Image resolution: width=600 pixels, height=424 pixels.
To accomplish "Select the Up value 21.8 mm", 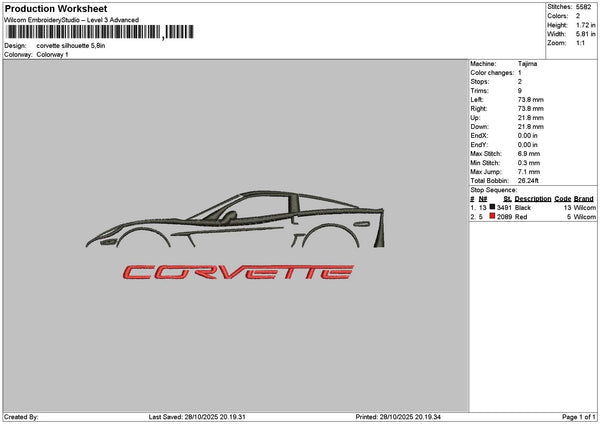I will pyautogui.click(x=531, y=117).
